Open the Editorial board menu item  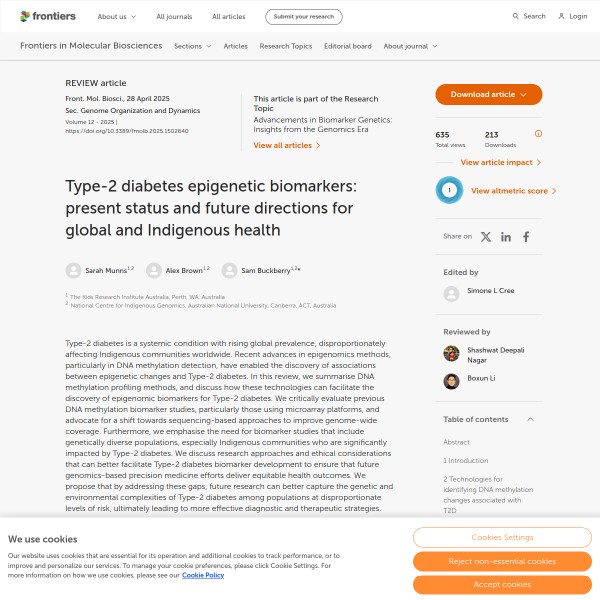(348, 46)
